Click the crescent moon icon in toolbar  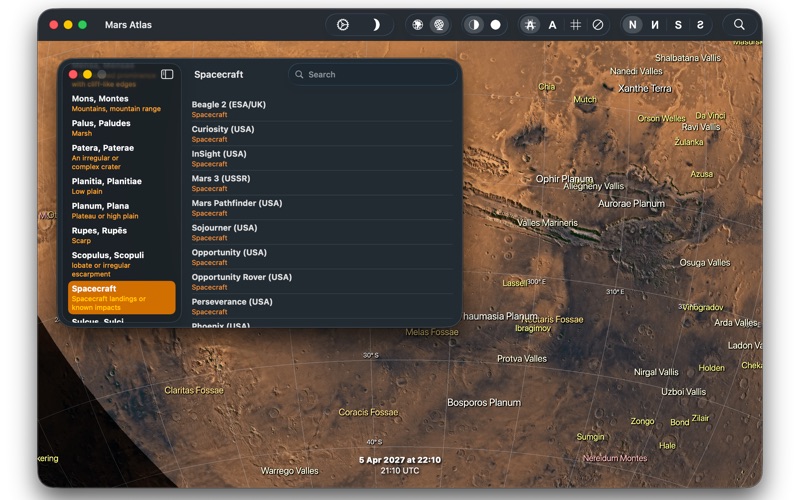[376, 24]
